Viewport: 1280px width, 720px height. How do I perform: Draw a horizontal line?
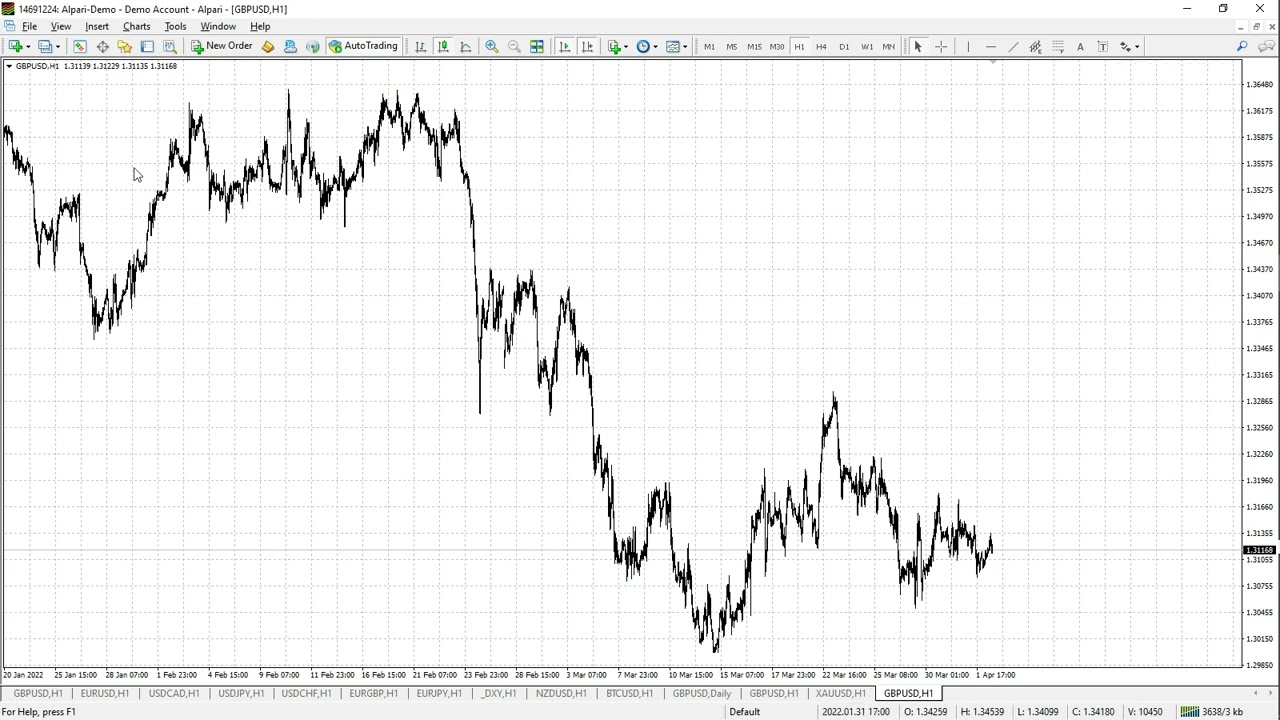click(x=990, y=46)
